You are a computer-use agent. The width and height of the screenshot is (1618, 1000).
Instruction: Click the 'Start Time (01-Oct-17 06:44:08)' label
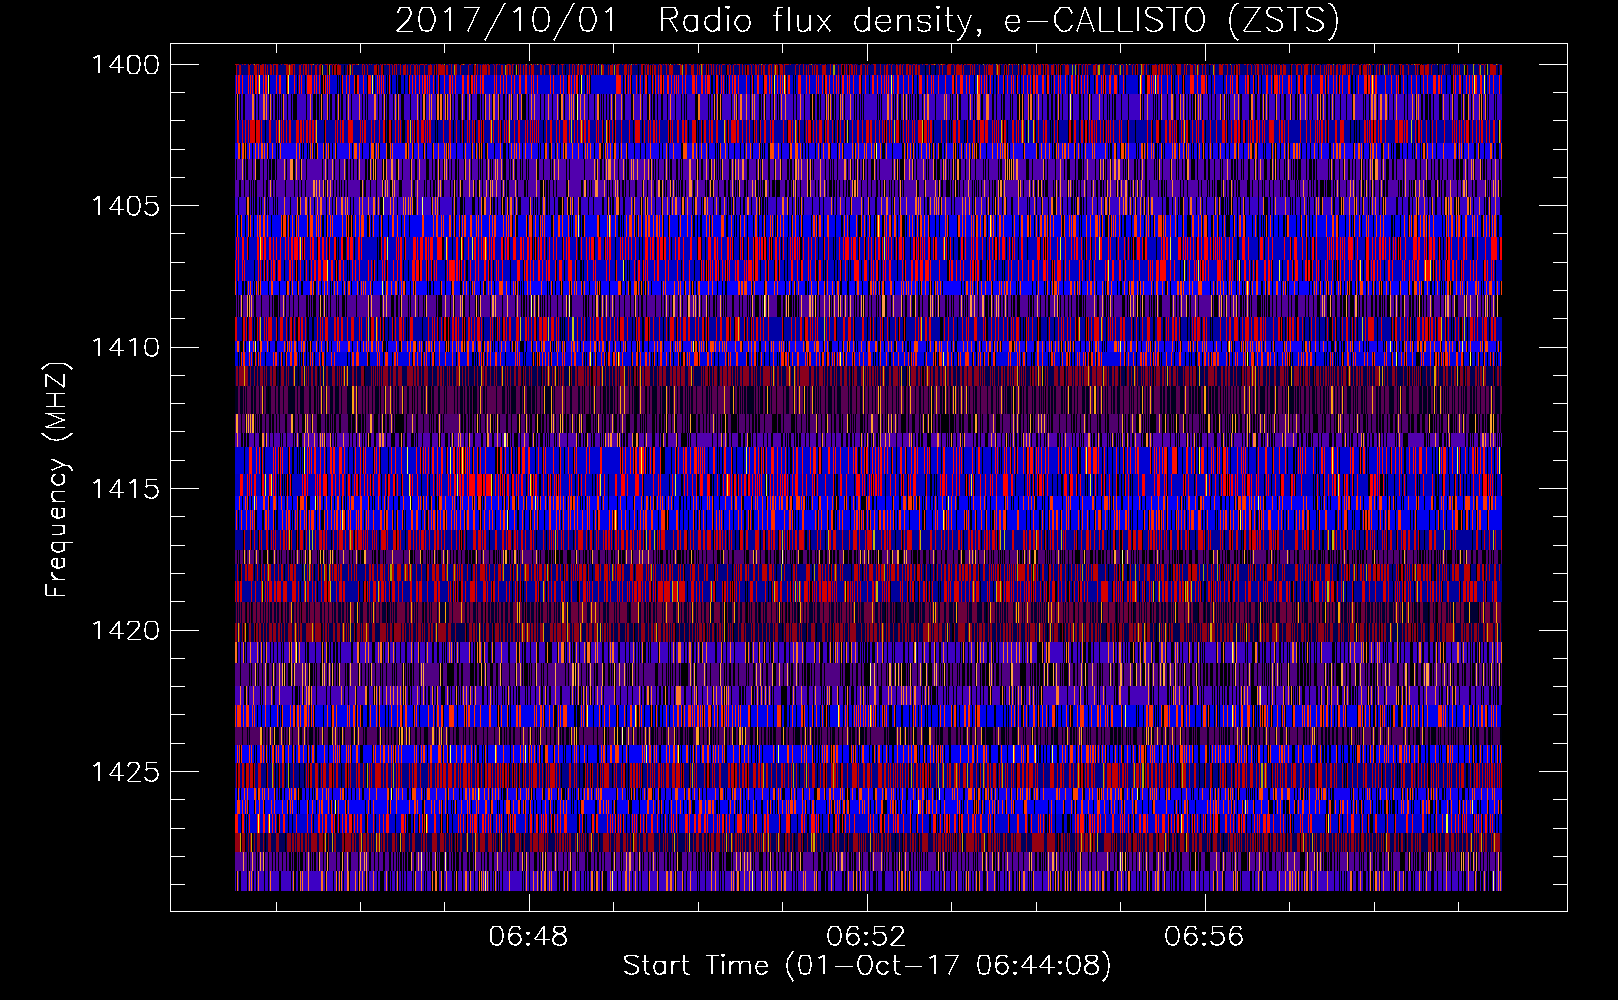click(867, 966)
